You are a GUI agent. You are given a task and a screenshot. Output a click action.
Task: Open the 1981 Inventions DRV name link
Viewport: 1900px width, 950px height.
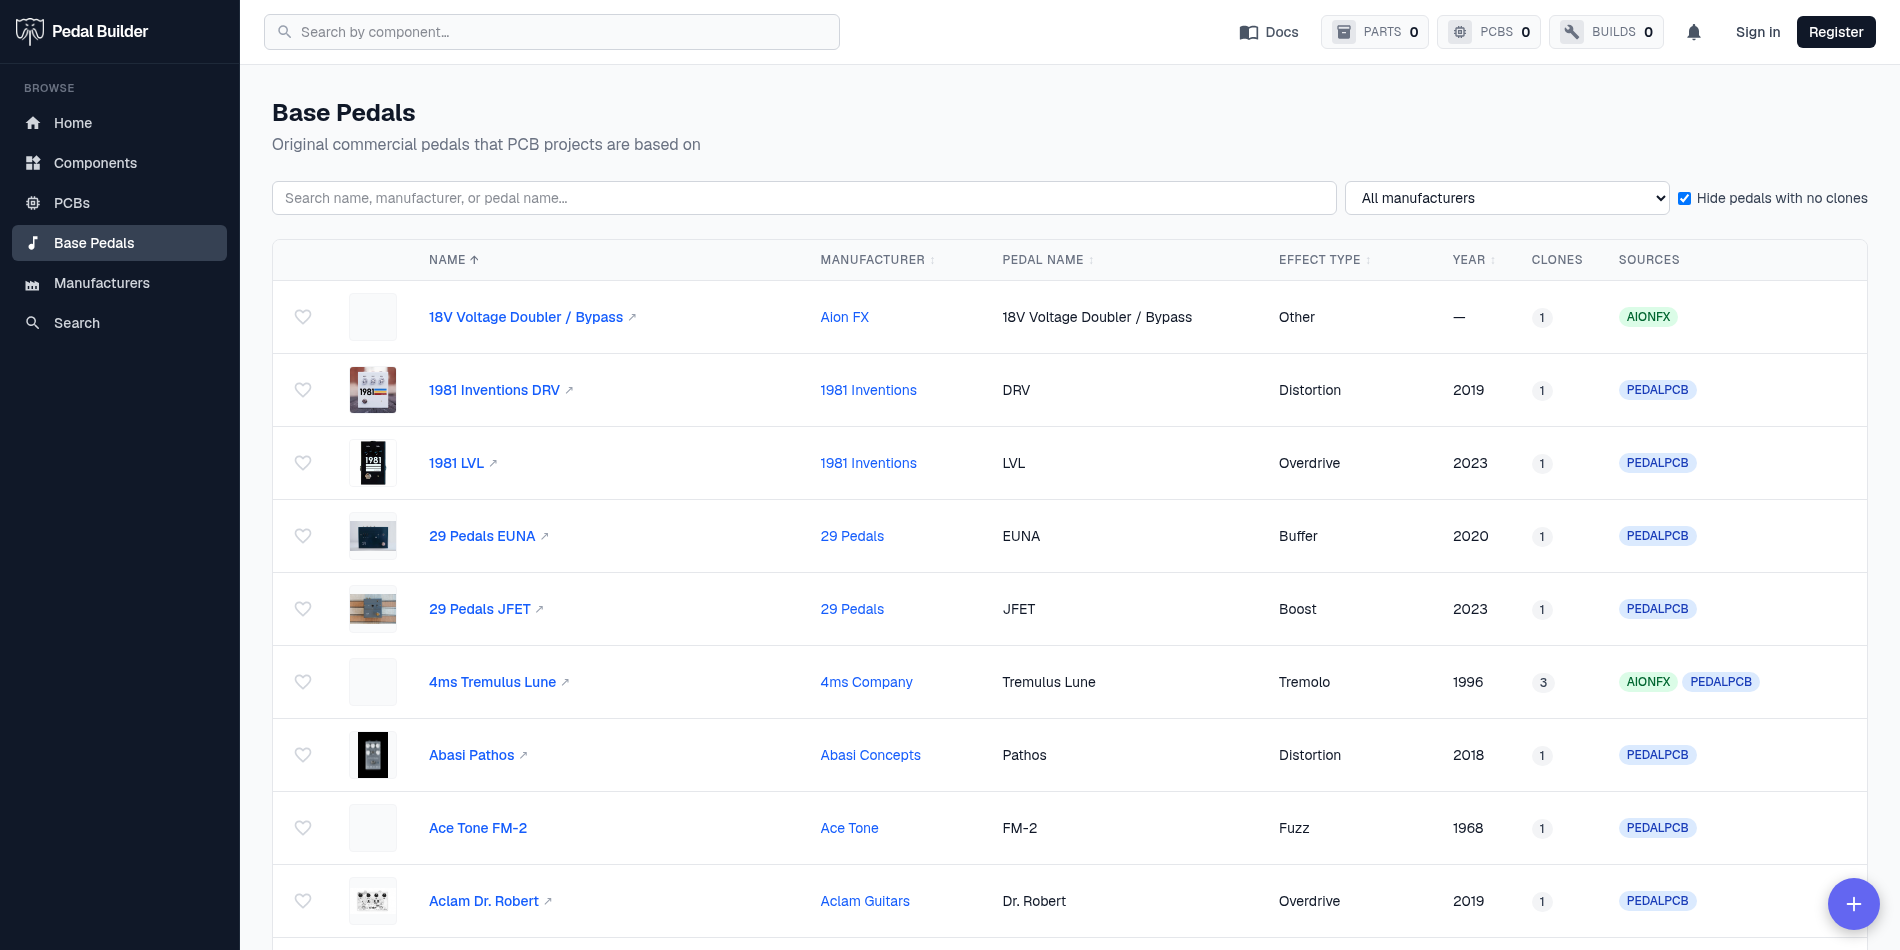[x=494, y=390]
